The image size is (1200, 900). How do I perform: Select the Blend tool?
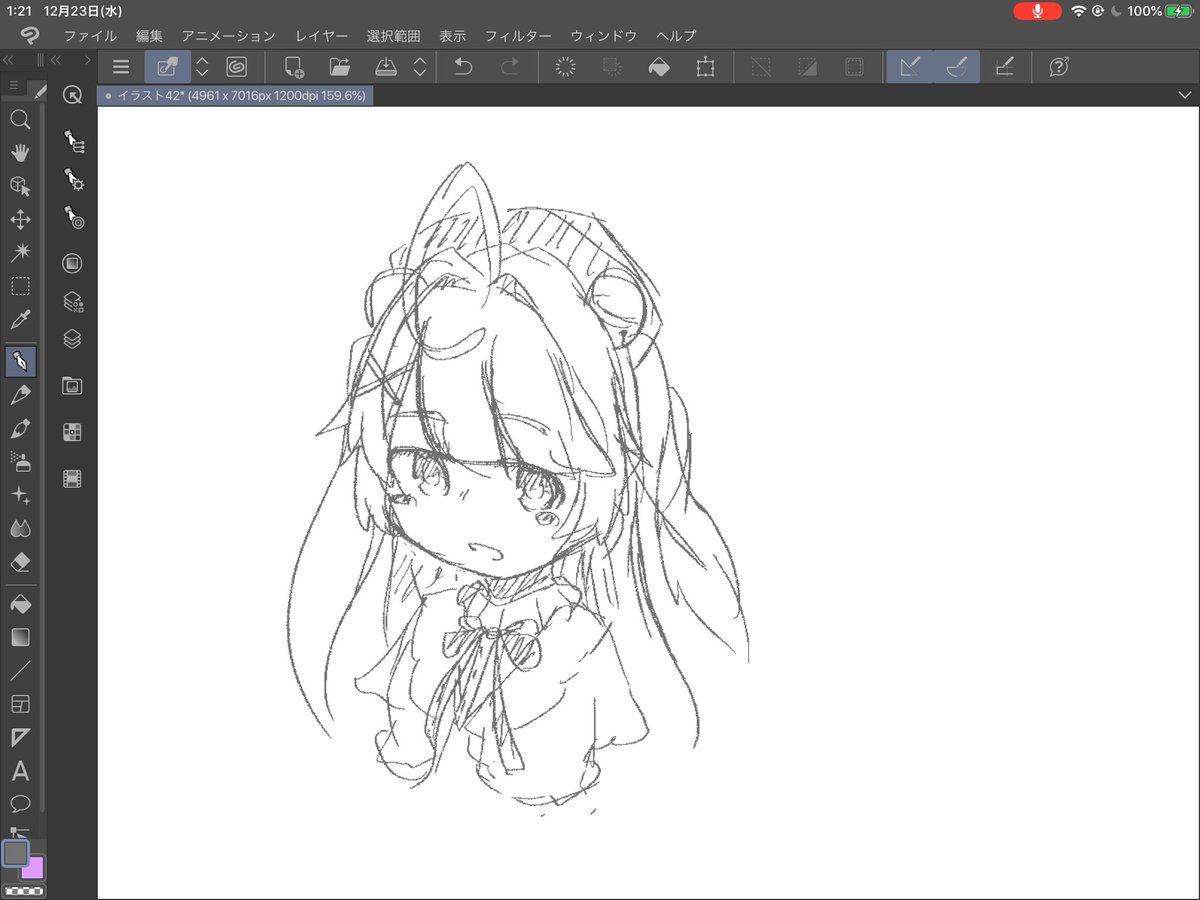pos(20,528)
